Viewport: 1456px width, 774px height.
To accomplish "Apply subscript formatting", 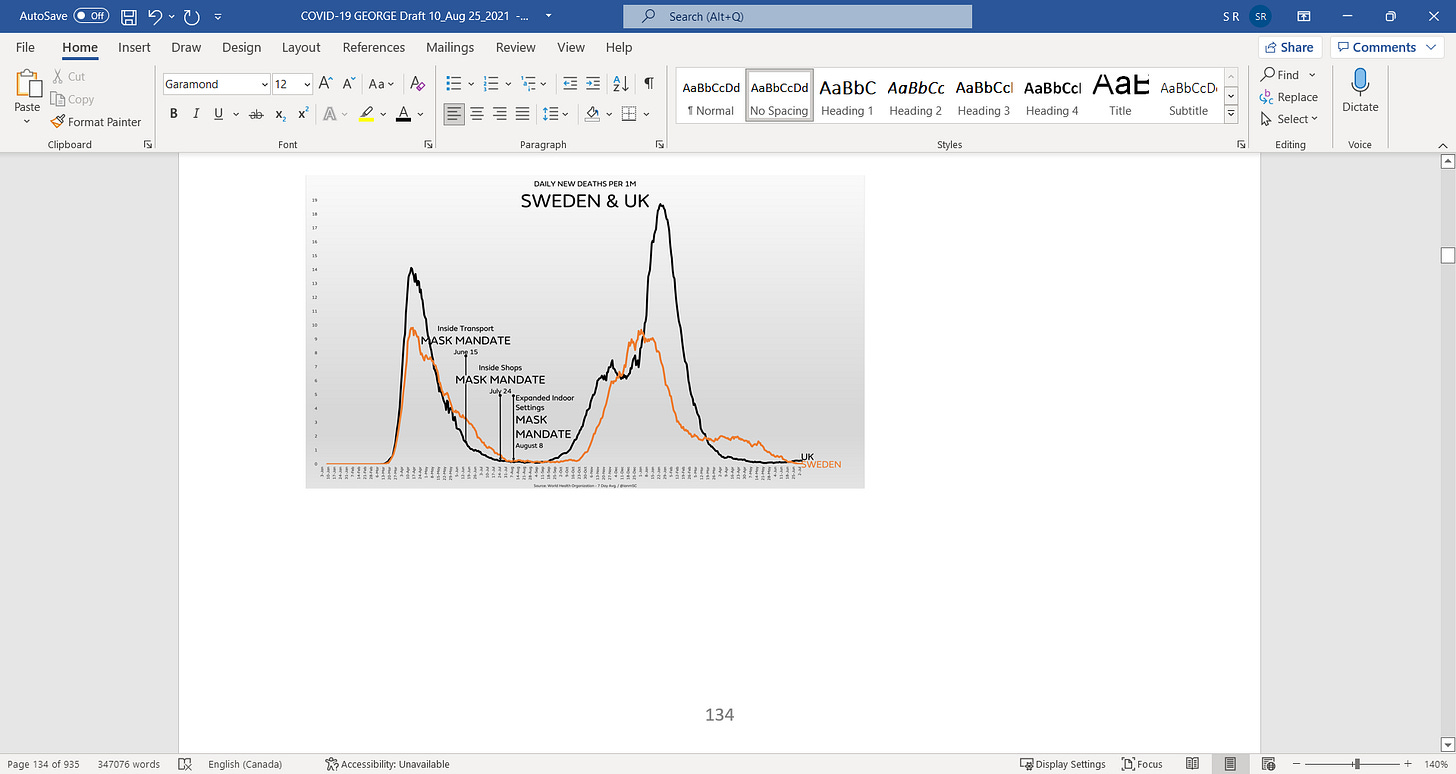I will click(x=281, y=114).
